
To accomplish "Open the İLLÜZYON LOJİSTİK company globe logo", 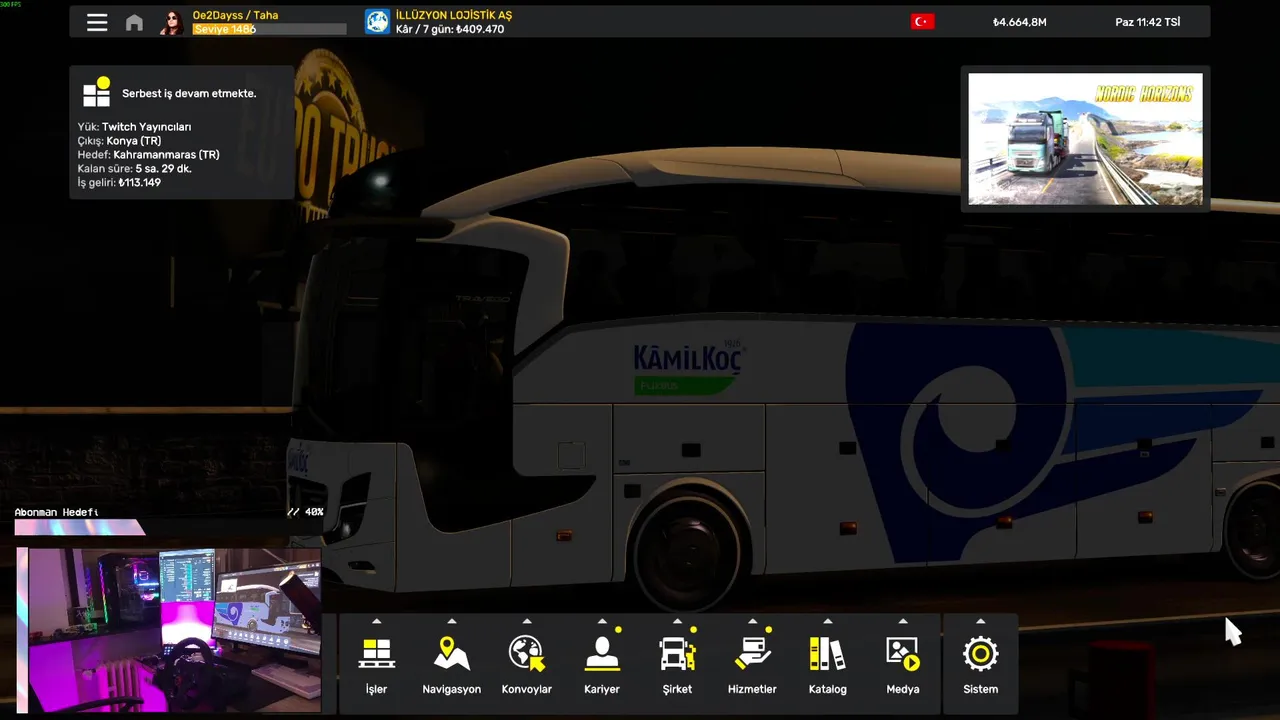I will point(377,22).
